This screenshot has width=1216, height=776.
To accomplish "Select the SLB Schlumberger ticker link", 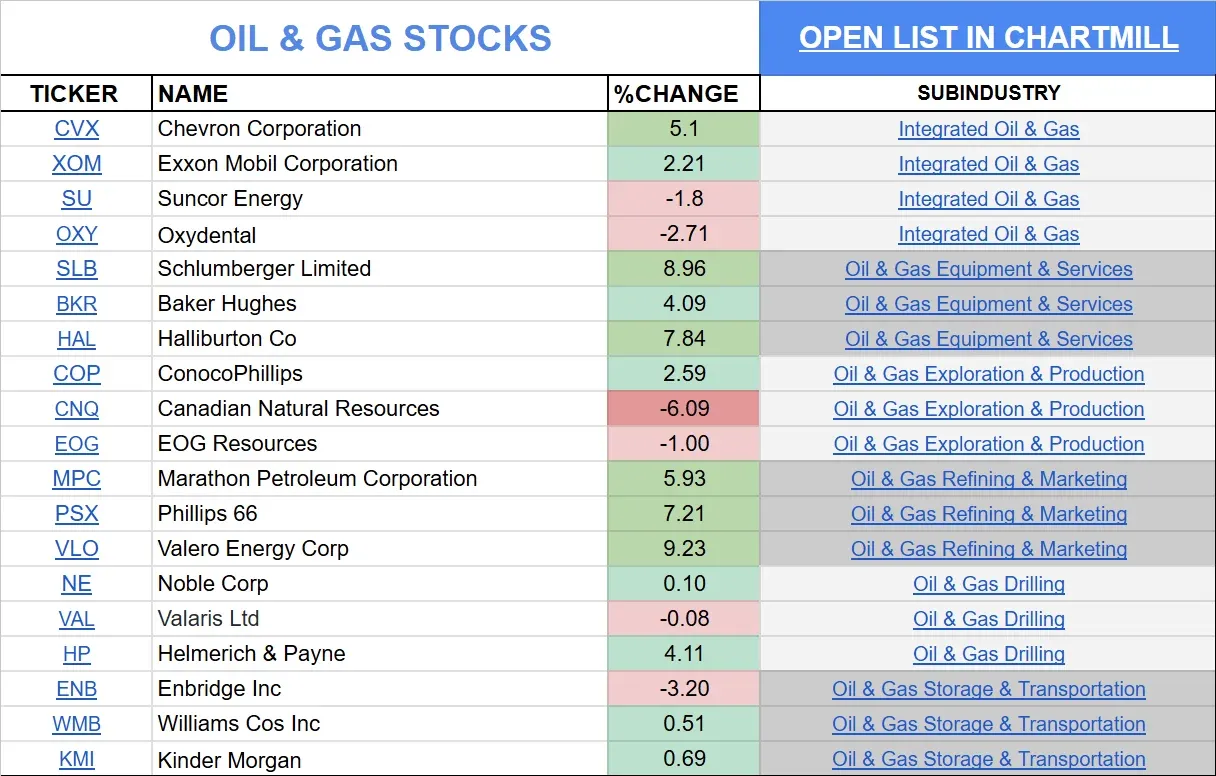I will (x=76, y=268).
